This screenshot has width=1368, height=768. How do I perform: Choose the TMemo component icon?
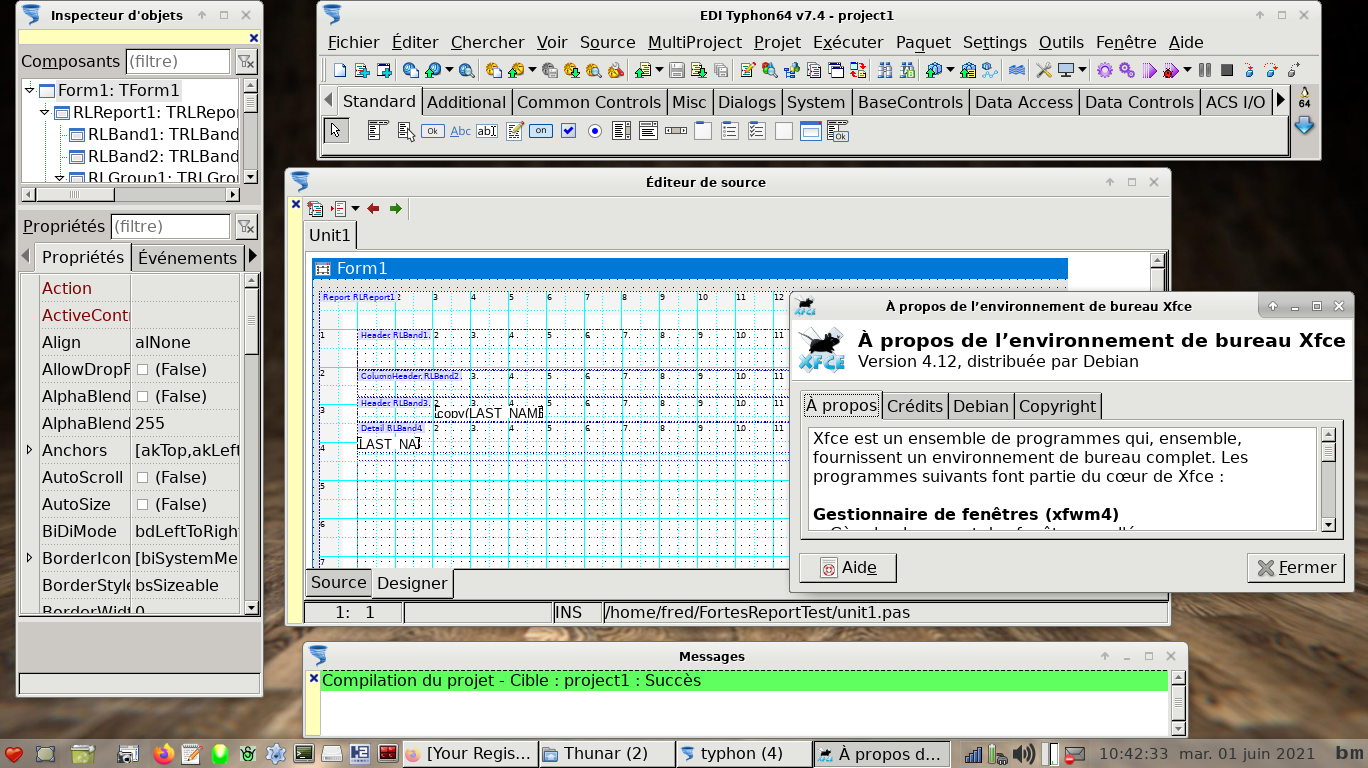514,131
